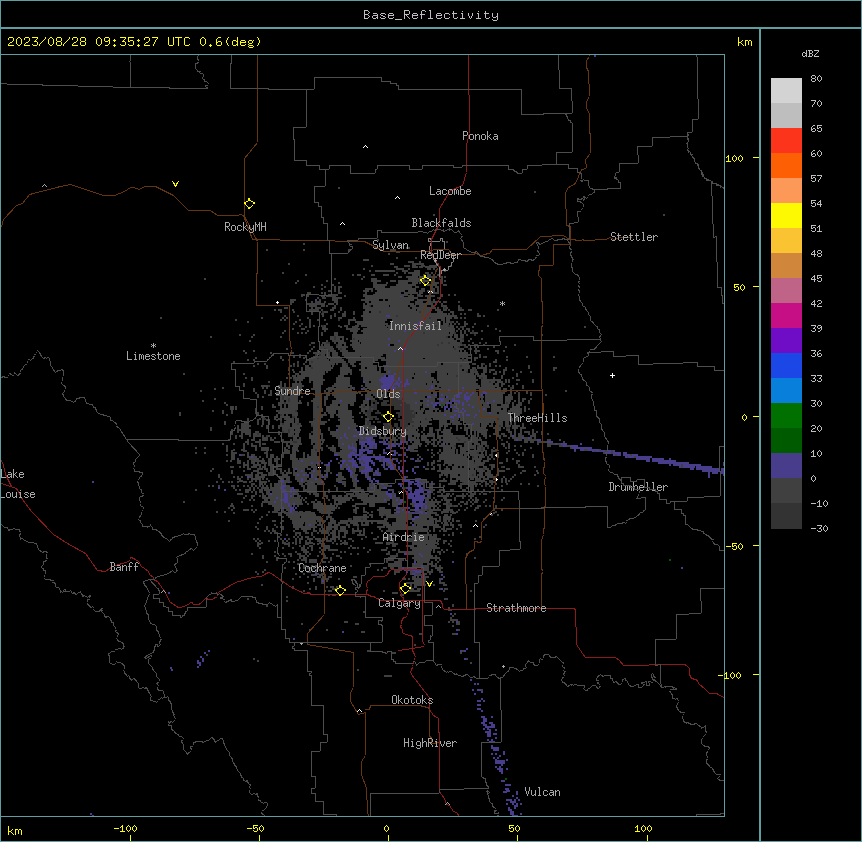Click the Innisfail city label
The height and width of the screenshot is (842, 862).
click(415, 326)
